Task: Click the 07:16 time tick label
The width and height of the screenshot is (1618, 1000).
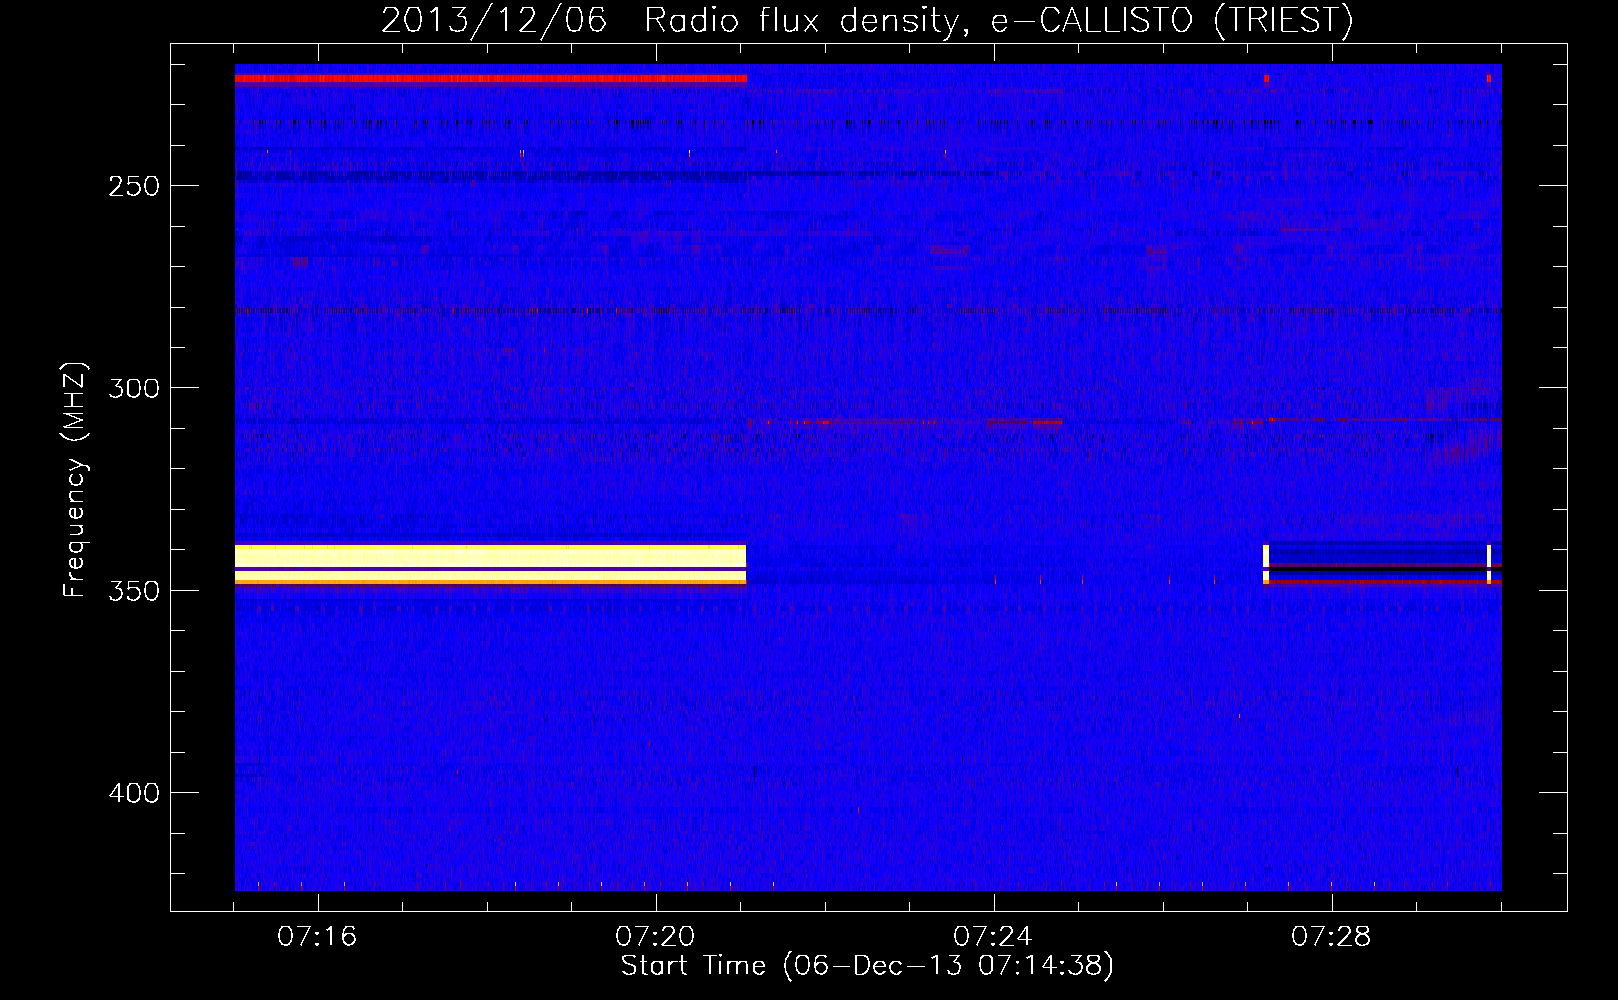Action: click(317, 937)
